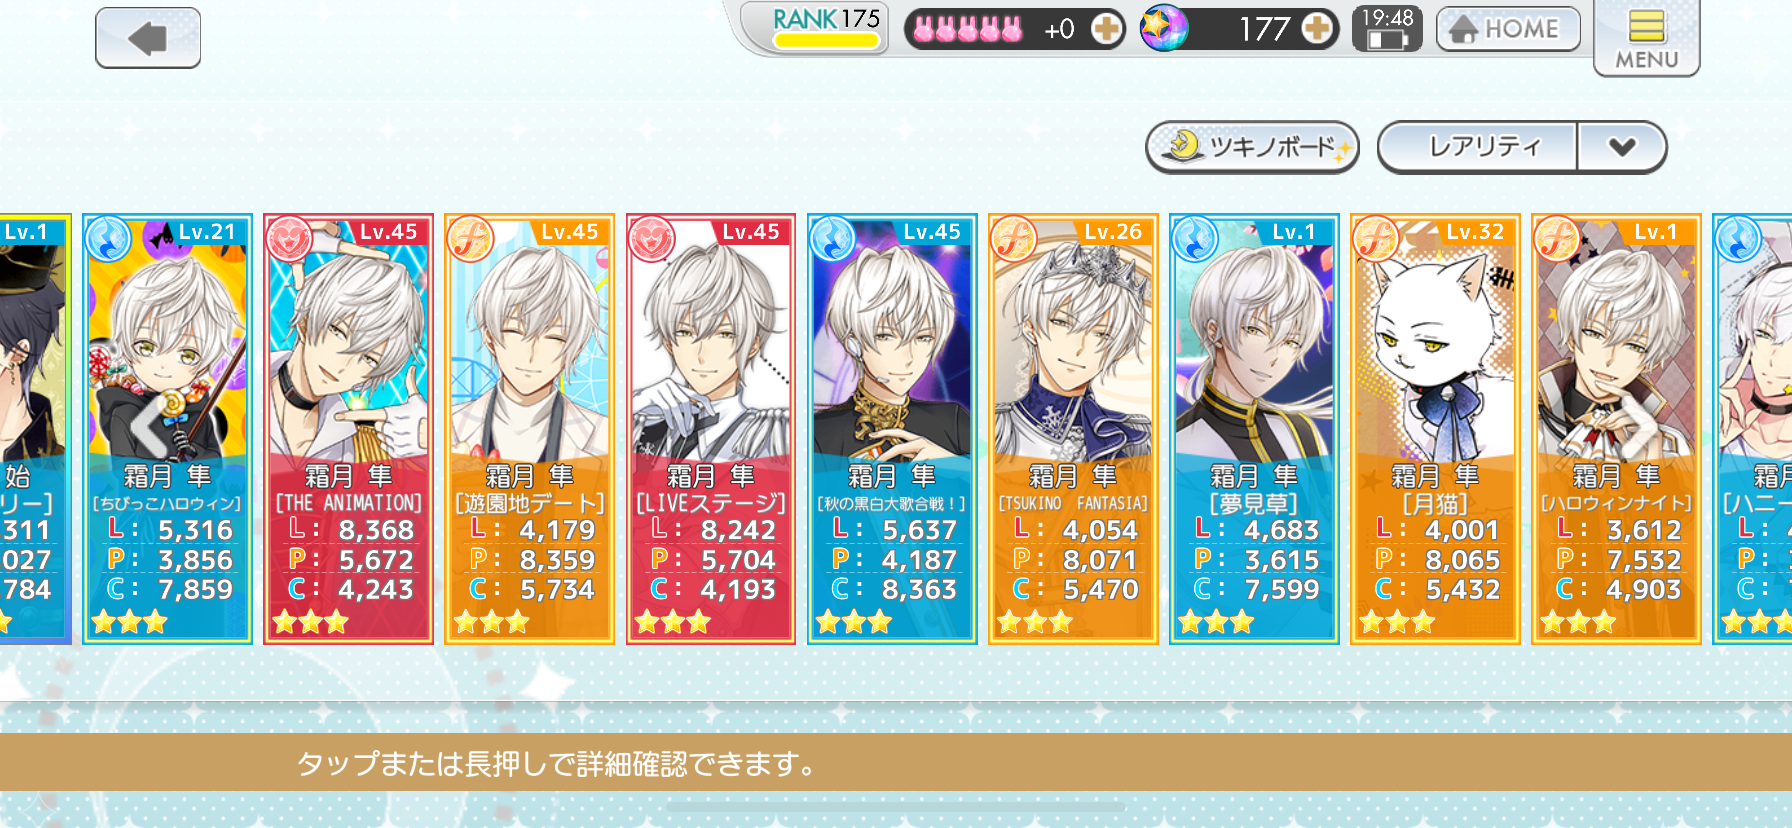Tap the player RANK 175 badge

826,28
